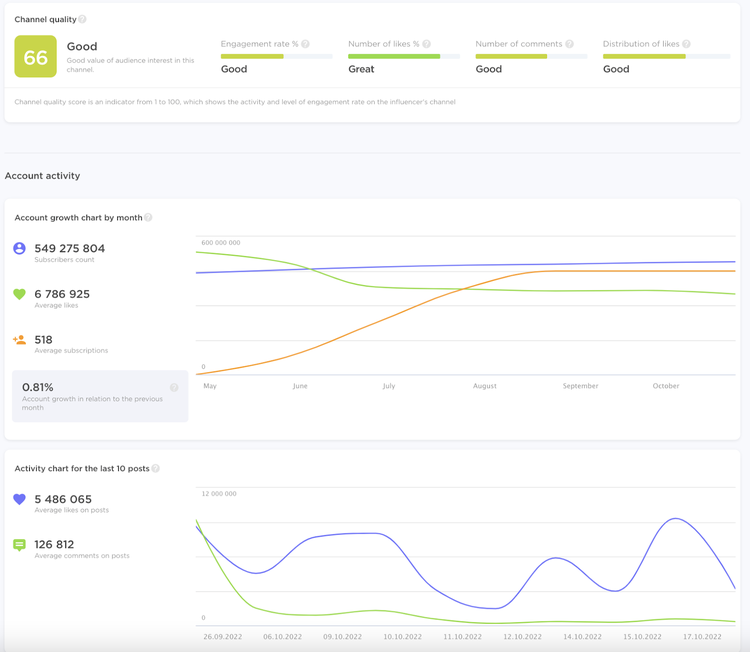The width and height of the screenshot is (750, 652).
Task: Click the 66 channel quality score badge
Action: click(x=35, y=56)
